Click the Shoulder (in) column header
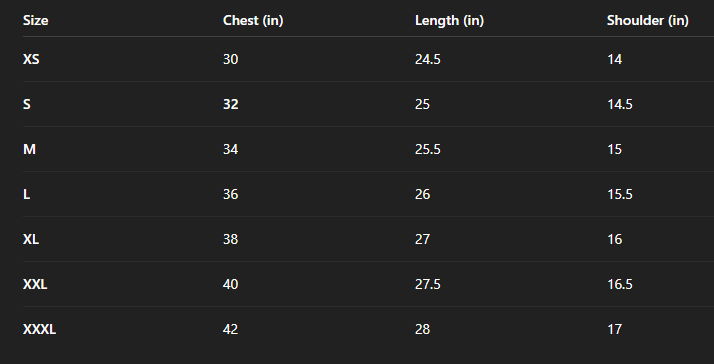Image resolution: width=714 pixels, height=364 pixels. (648, 21)
